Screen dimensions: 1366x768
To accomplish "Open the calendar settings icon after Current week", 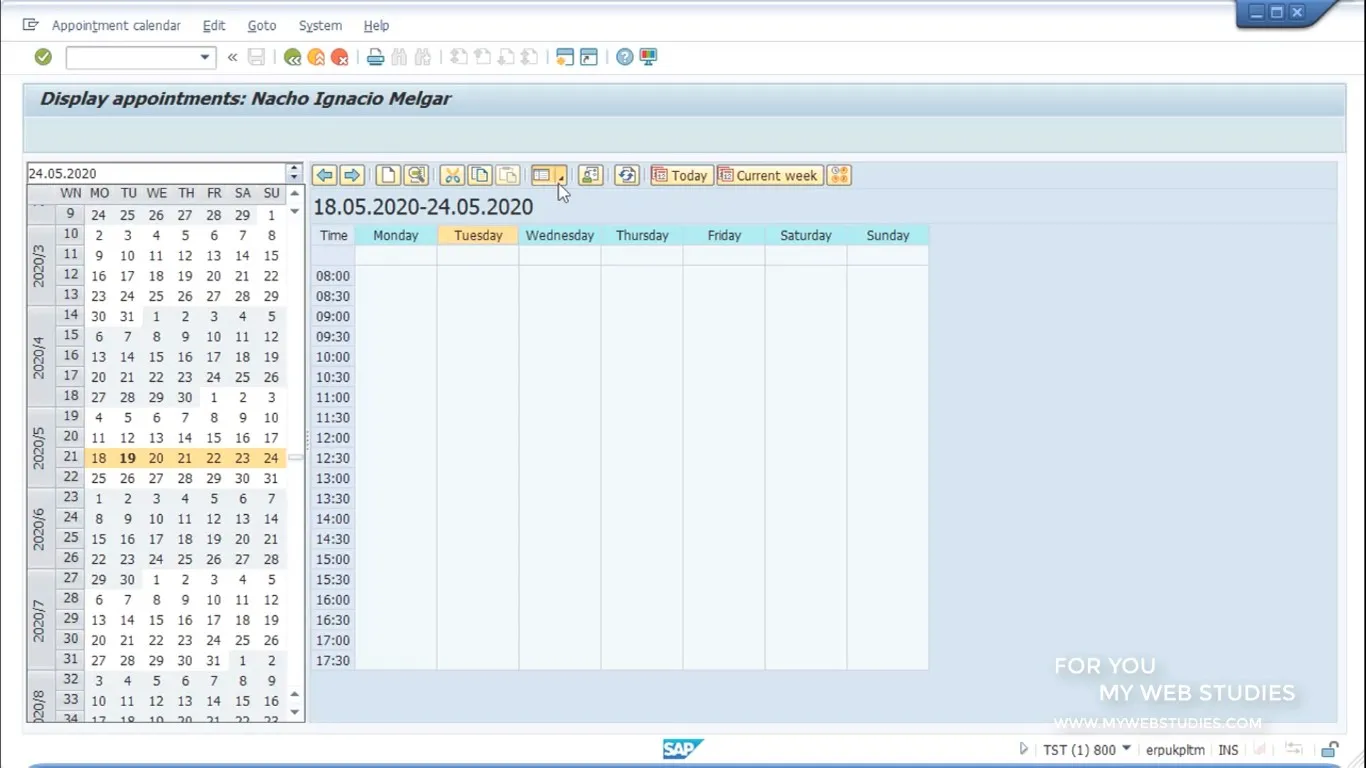I will click(839, 175).
